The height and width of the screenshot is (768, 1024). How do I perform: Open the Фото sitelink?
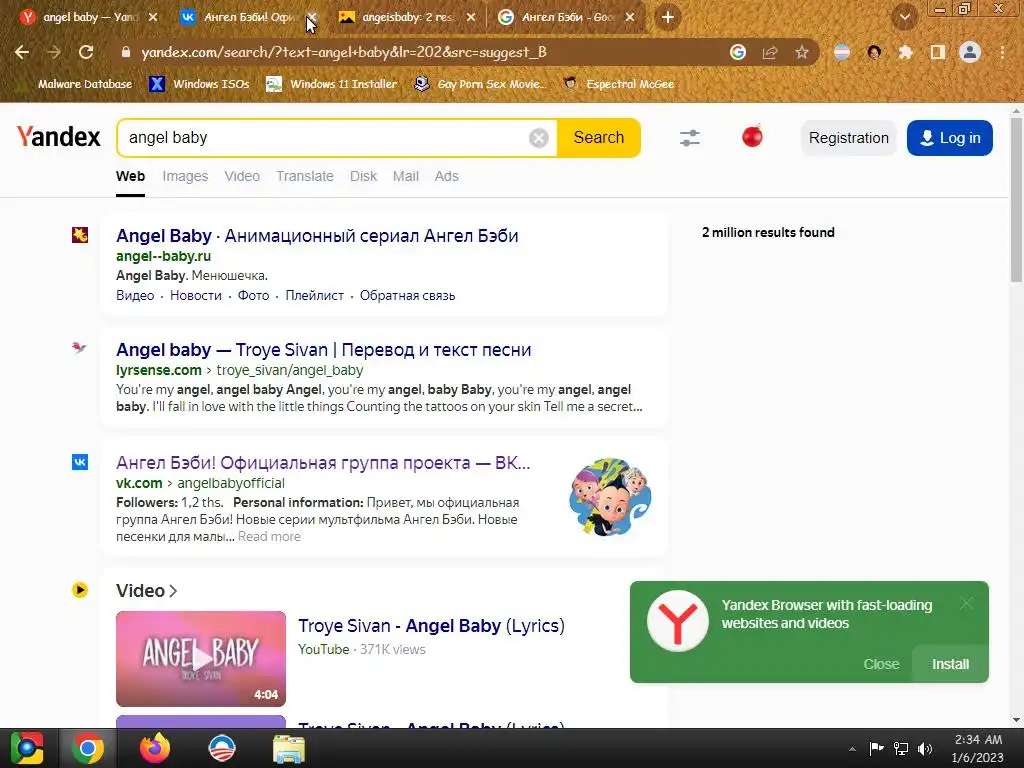click(x=253, y=295)
